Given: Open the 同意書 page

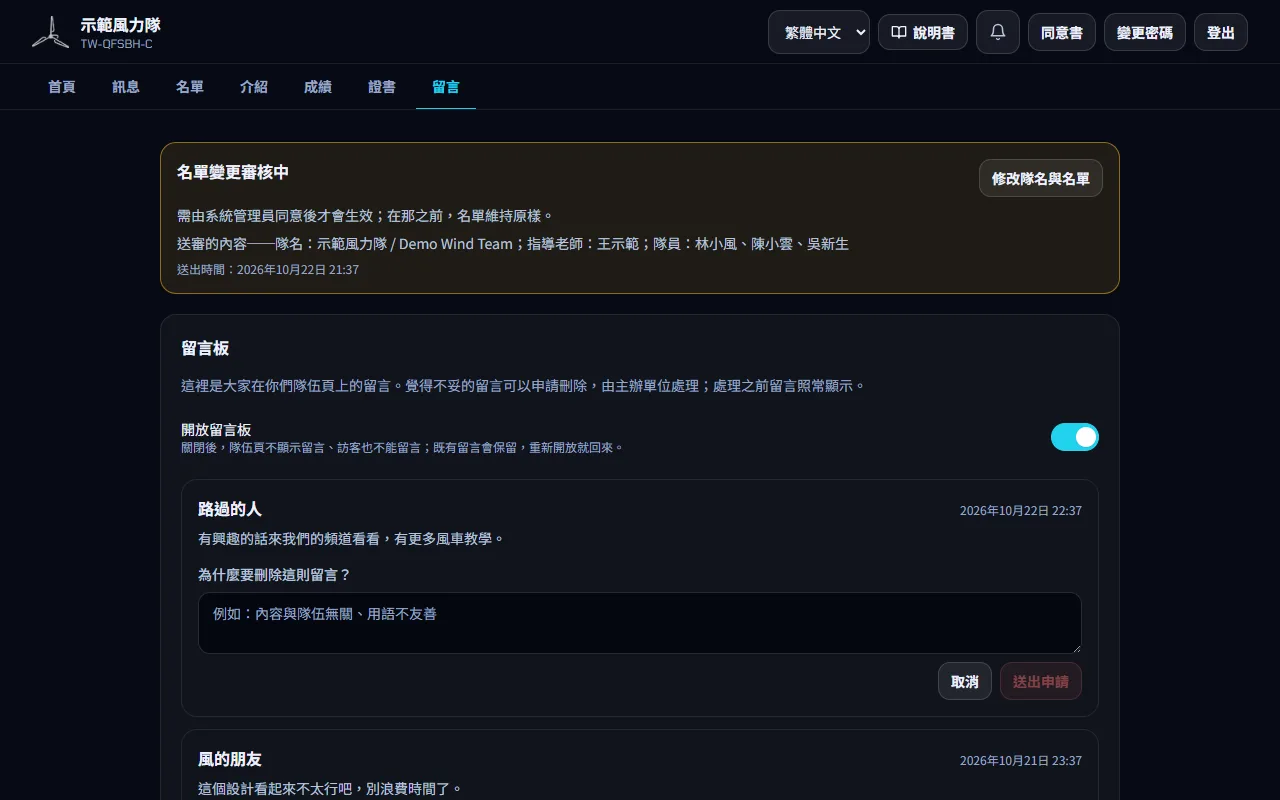Looking at the screenshot, I should (x=1062, y=32).
